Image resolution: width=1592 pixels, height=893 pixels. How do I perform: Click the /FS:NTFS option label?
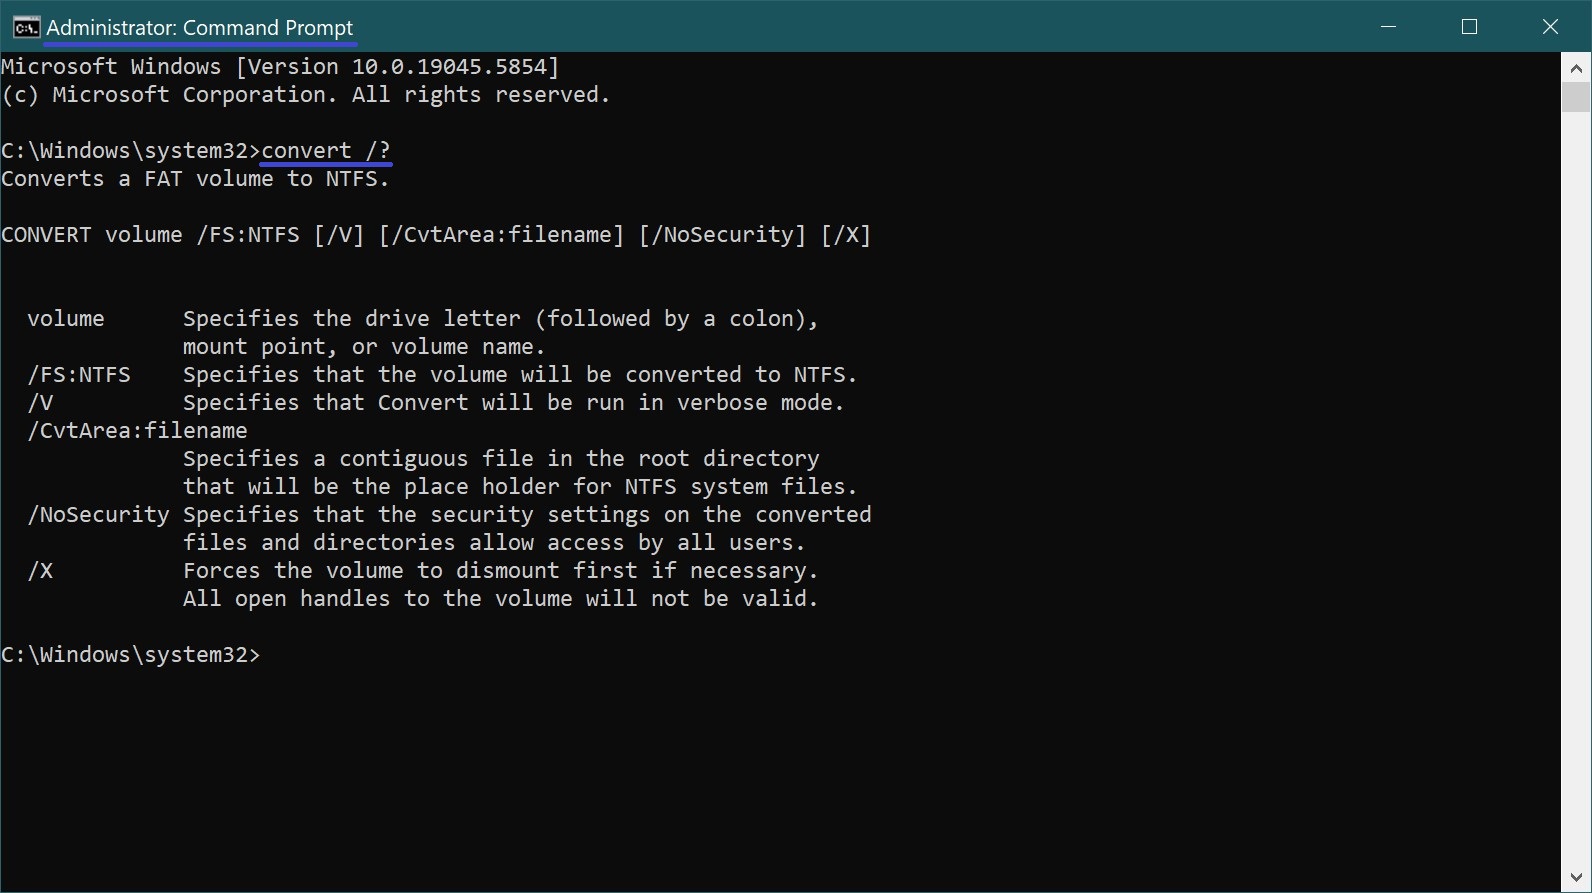[x=79, y=375]
